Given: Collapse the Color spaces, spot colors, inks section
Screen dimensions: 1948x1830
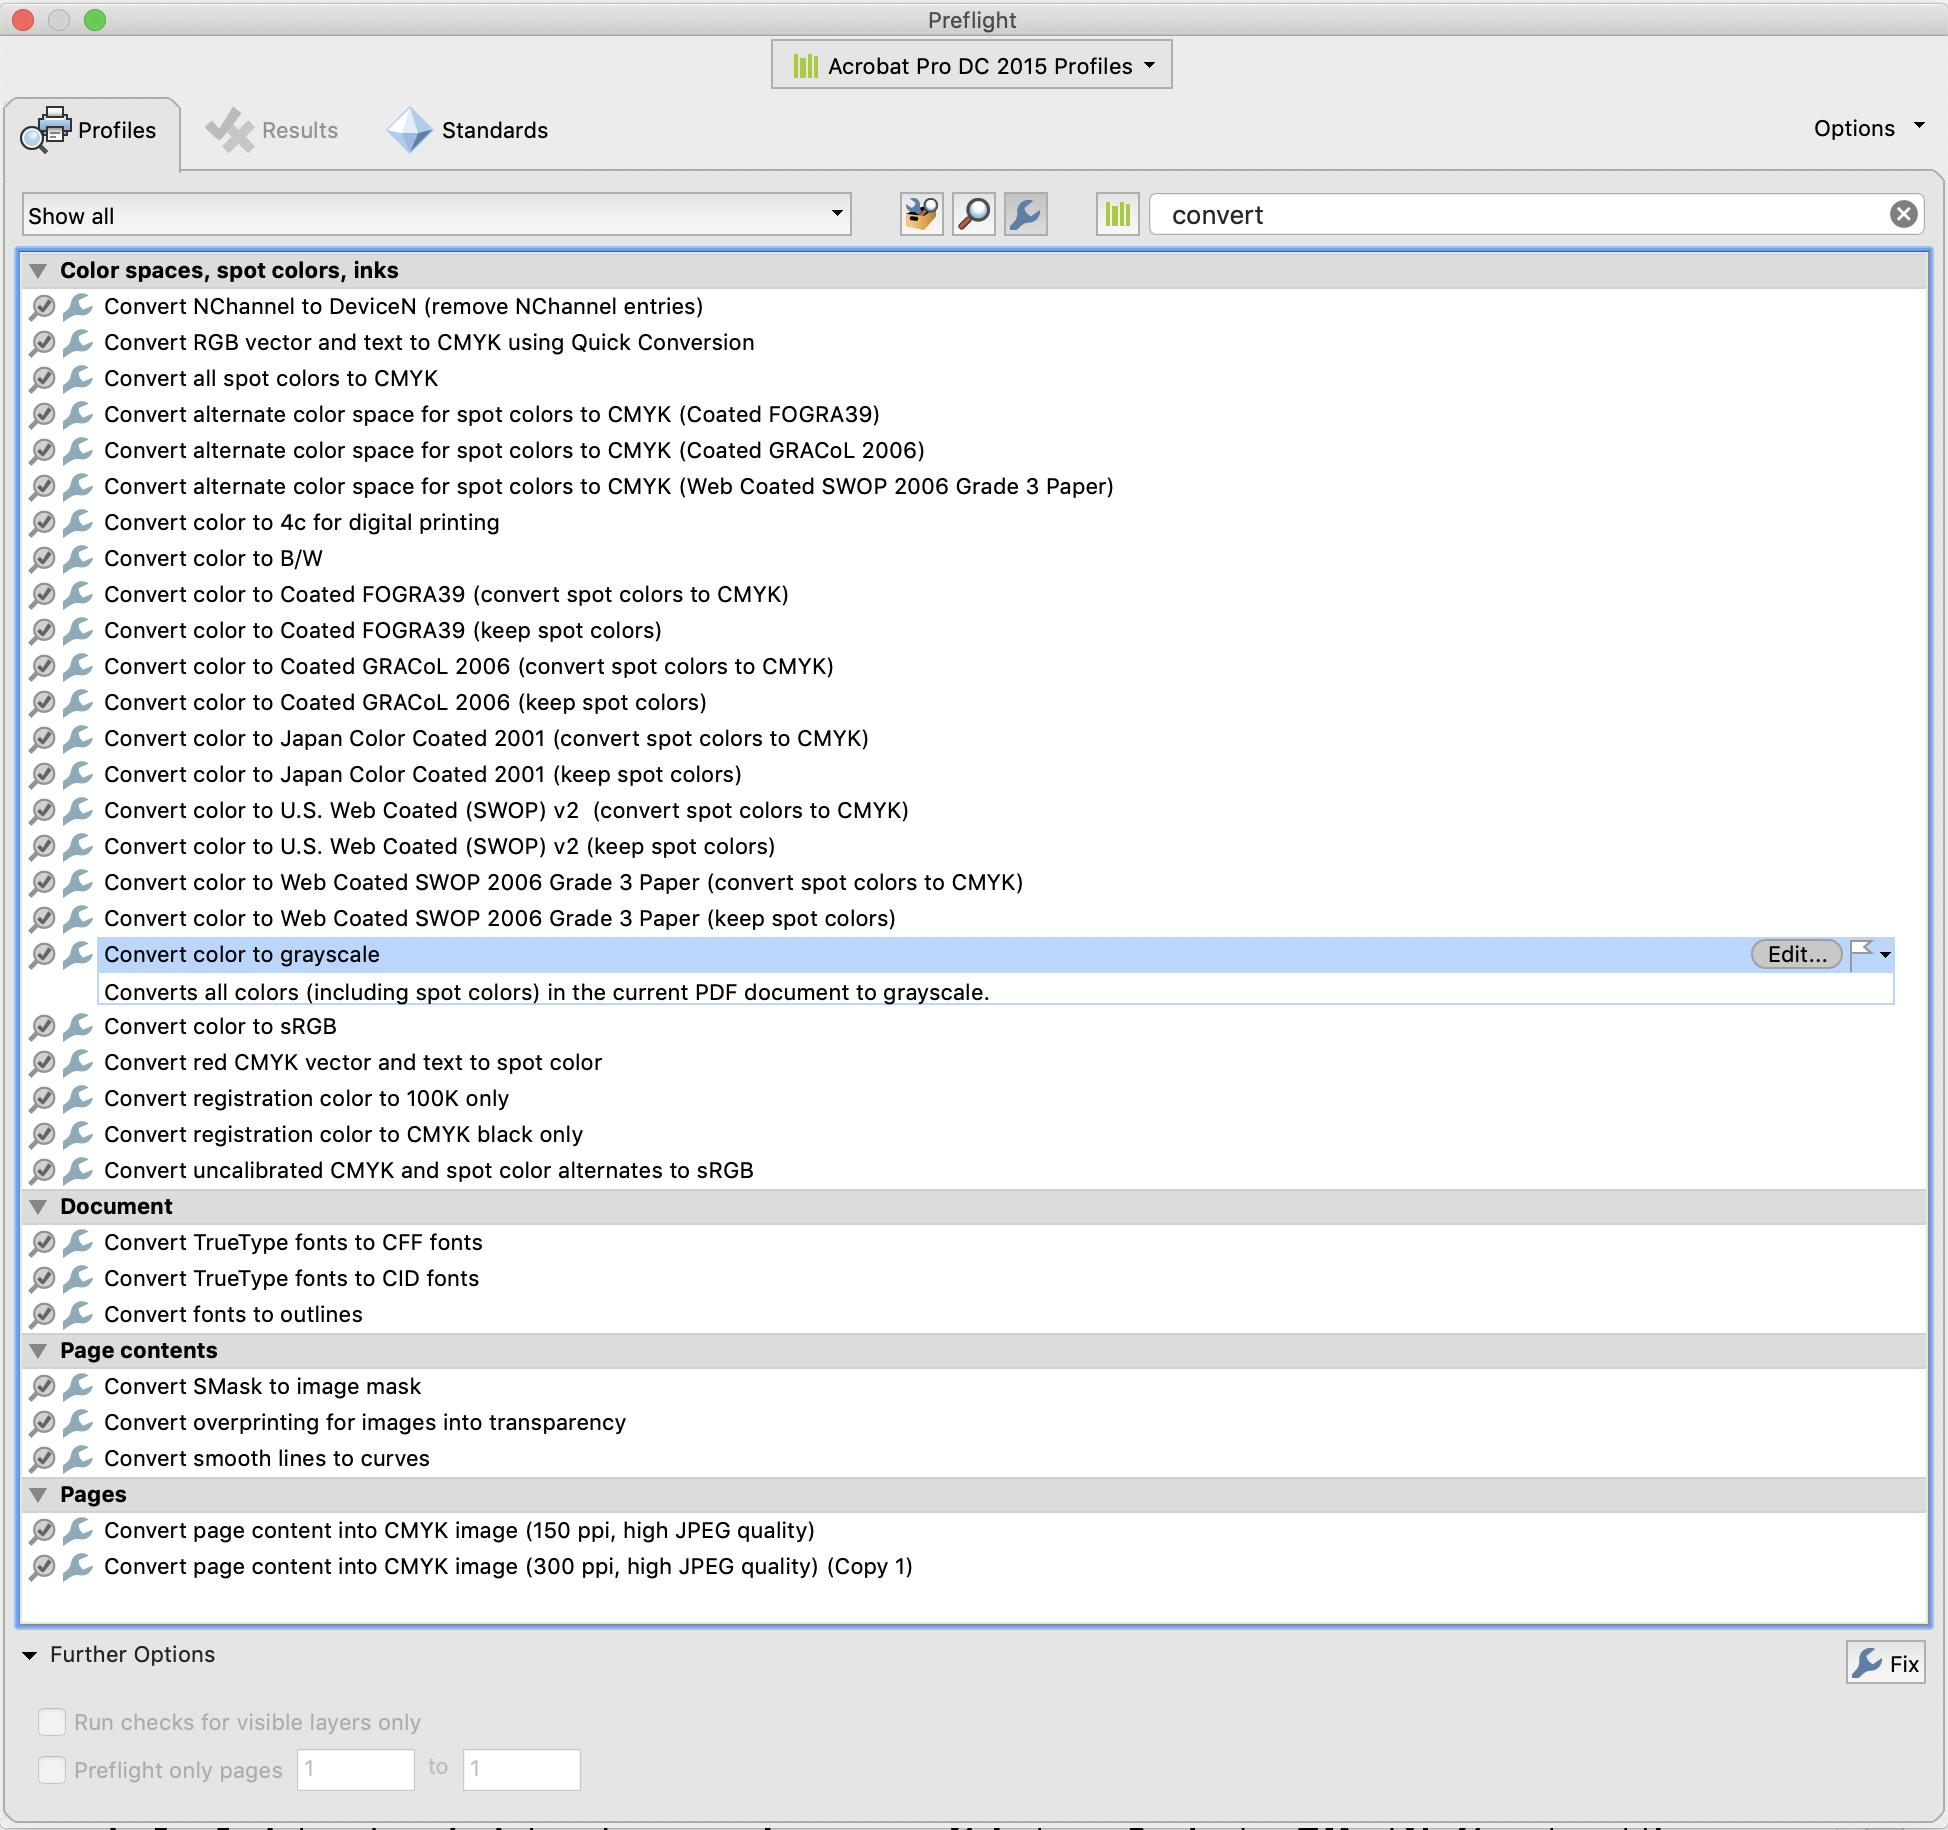Looking at the screenshot, I should coord(38,270).
